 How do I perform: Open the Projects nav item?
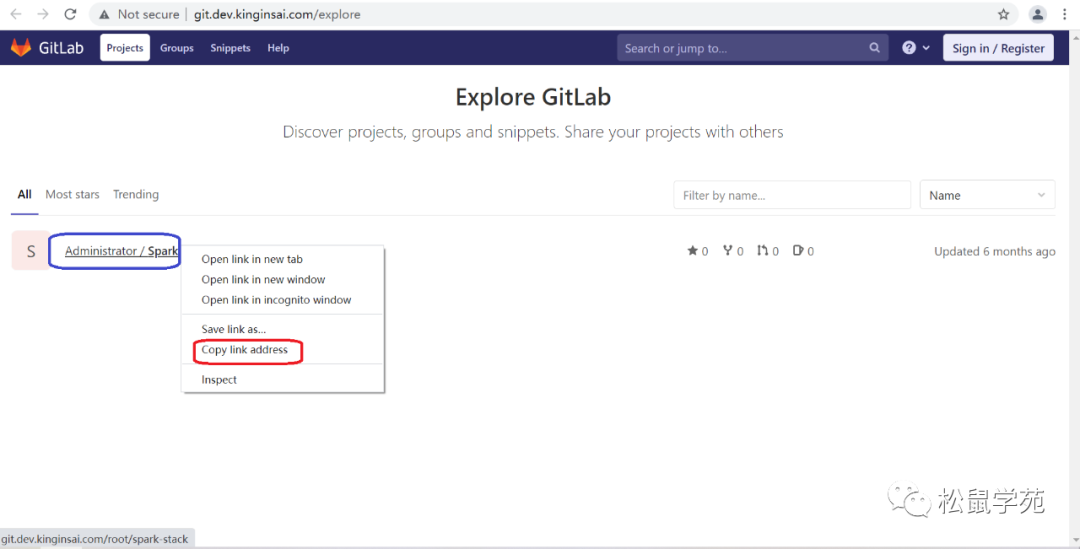125,48
